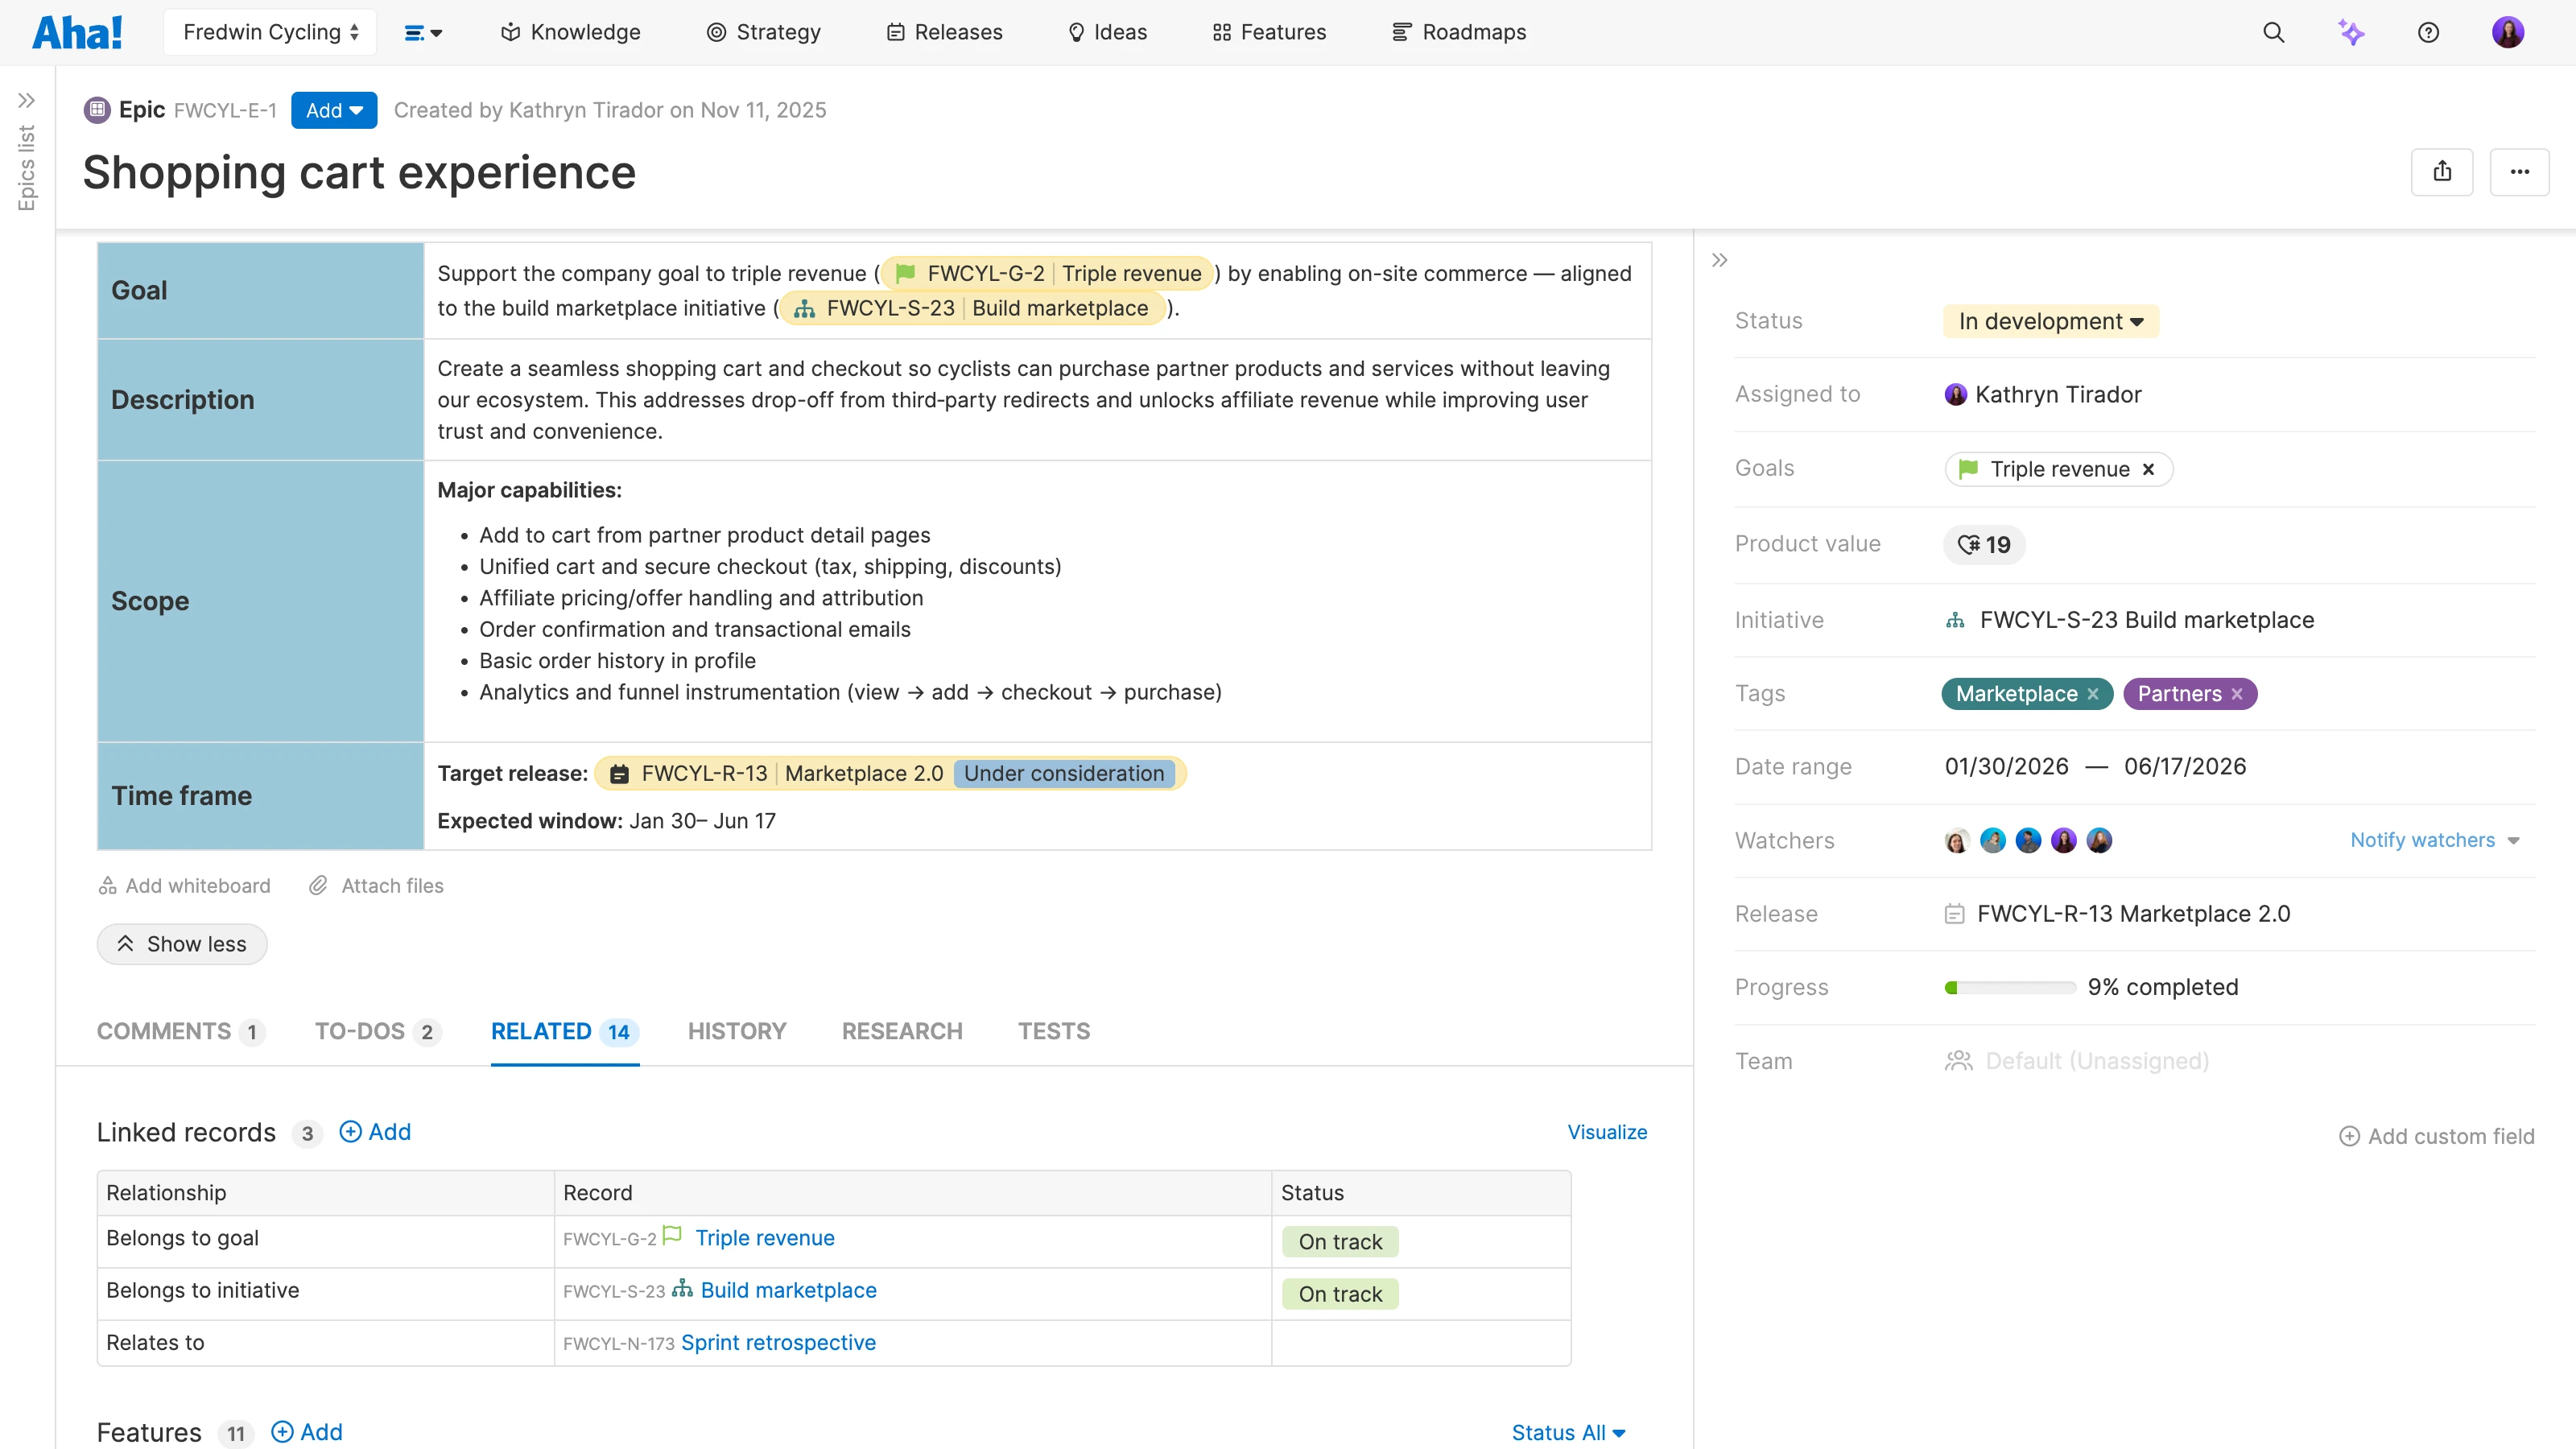Screen dimensions: 2576x1449
Task: Remove the Triple revenue goal chip
Action: 2150,468
